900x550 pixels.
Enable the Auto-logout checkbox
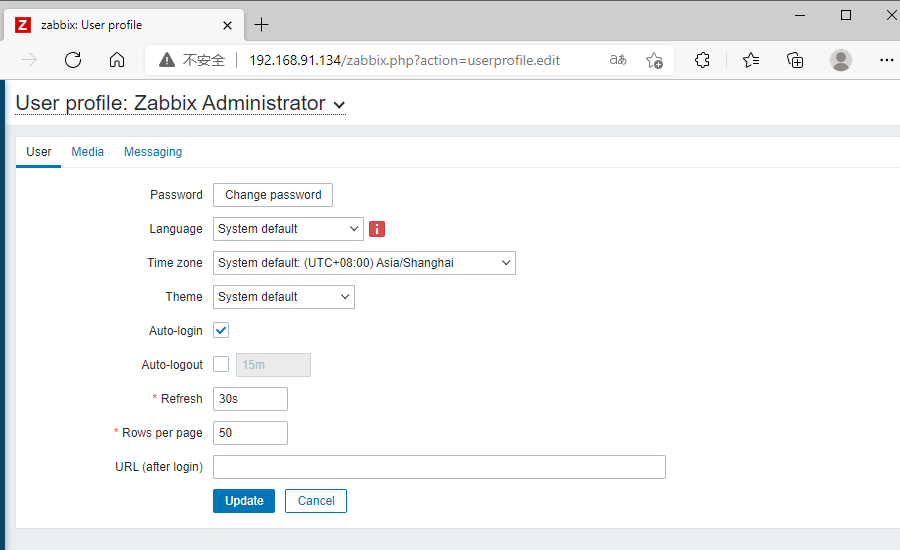point(221,364)
